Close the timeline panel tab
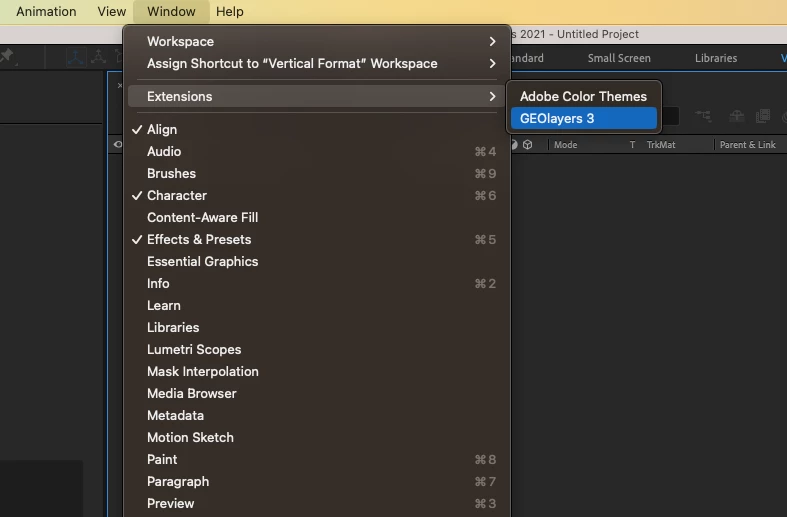 pyautogui.click(x=119, y=85)
